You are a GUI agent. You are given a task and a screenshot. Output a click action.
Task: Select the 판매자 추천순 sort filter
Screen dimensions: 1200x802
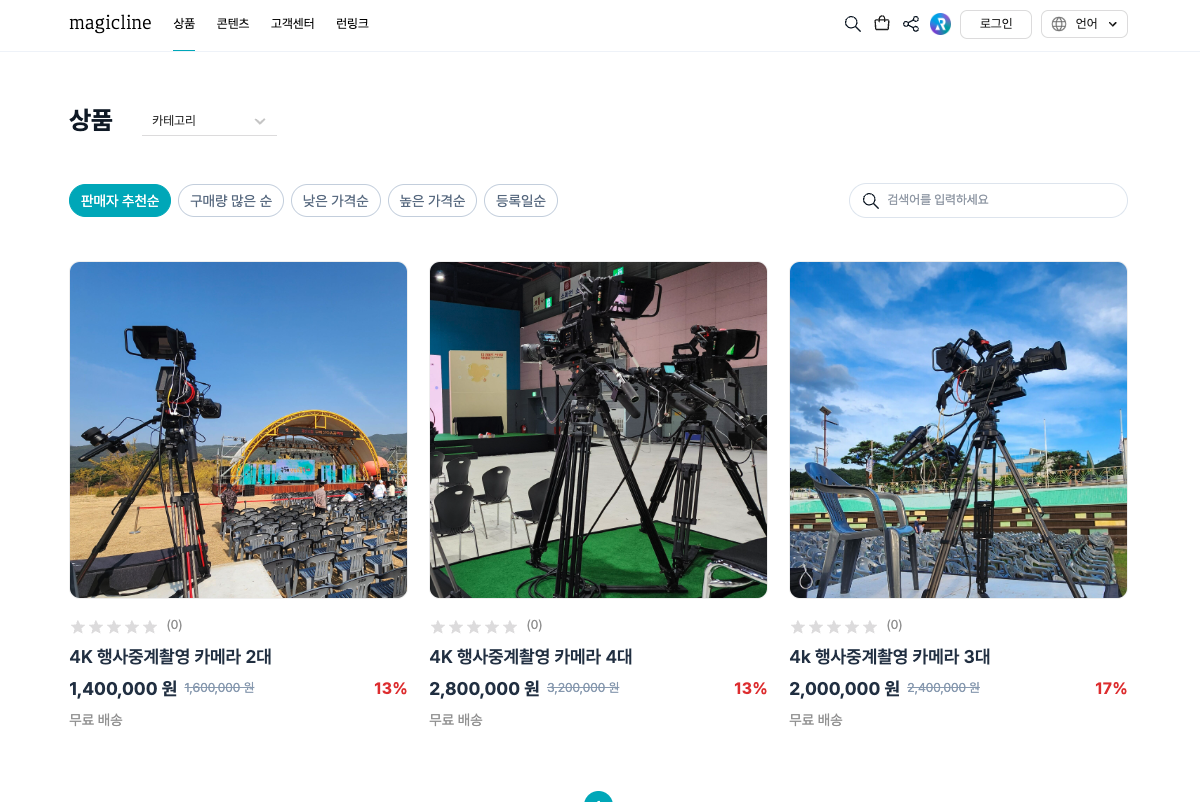point(120,201)
